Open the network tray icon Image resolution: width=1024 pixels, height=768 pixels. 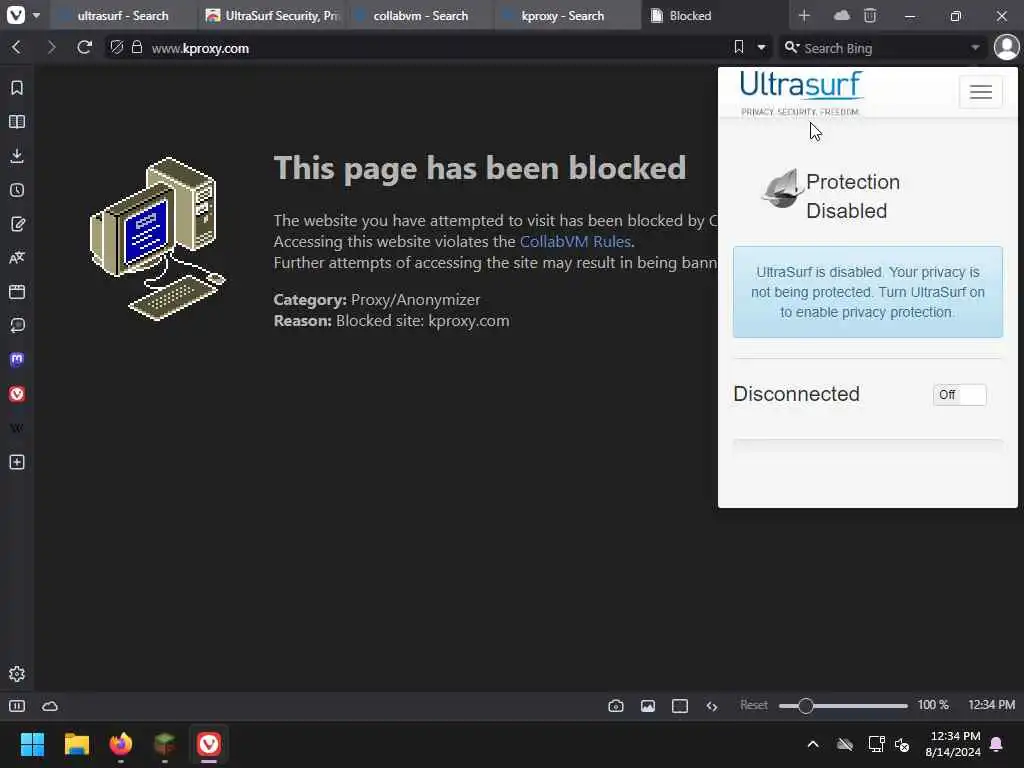click(x=876, y=744)
